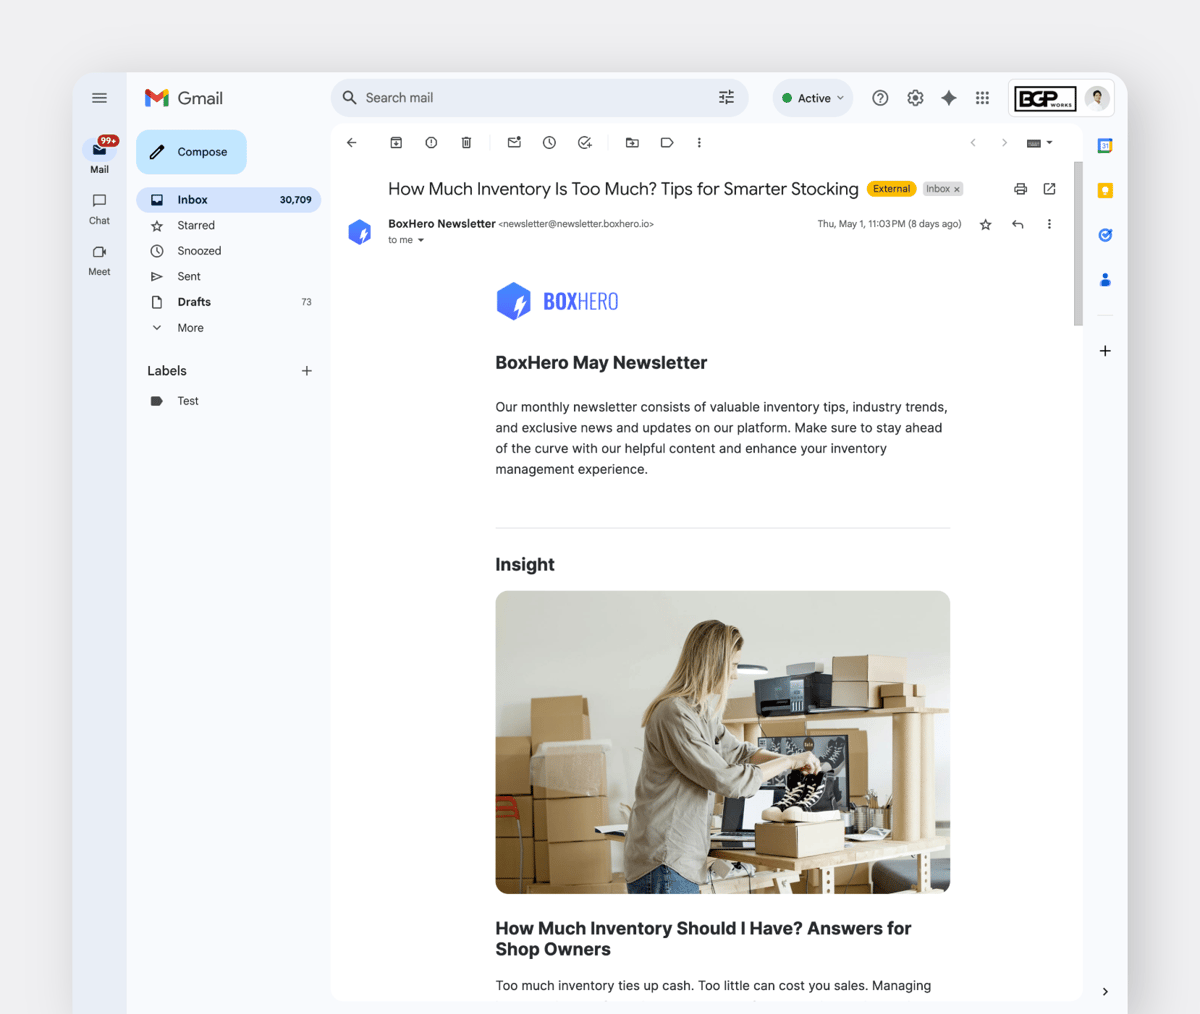Image resolution: width=1200 pixels, height=1014 pixels.
Task: Open Google Tasks side panel
Action: tap(1105, 235)
